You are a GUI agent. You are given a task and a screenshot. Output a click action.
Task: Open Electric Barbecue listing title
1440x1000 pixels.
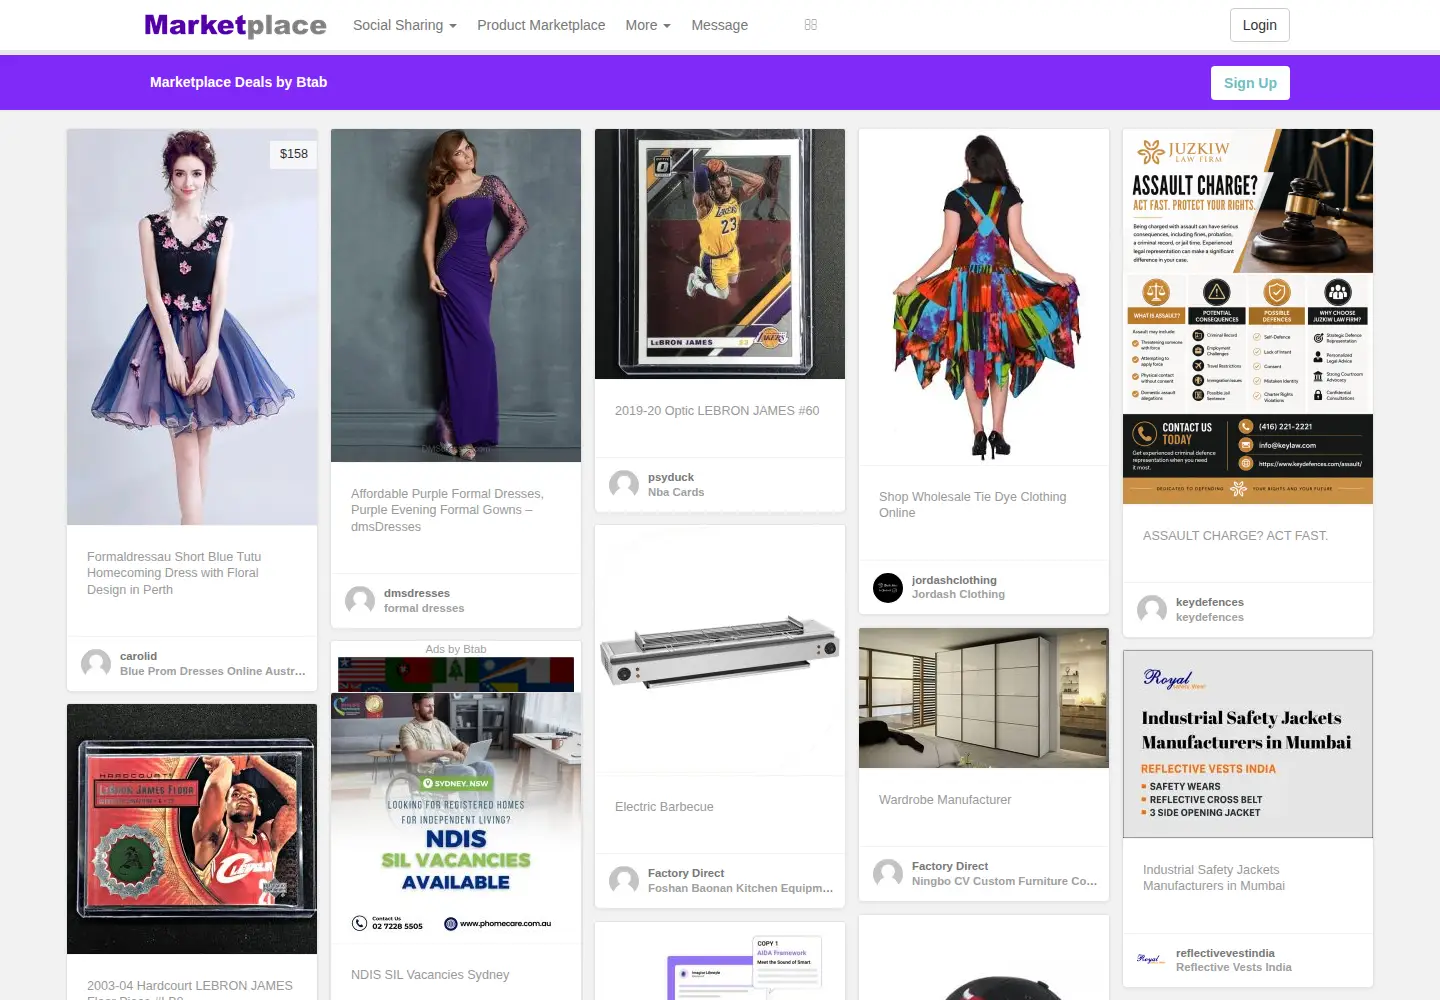664,807
